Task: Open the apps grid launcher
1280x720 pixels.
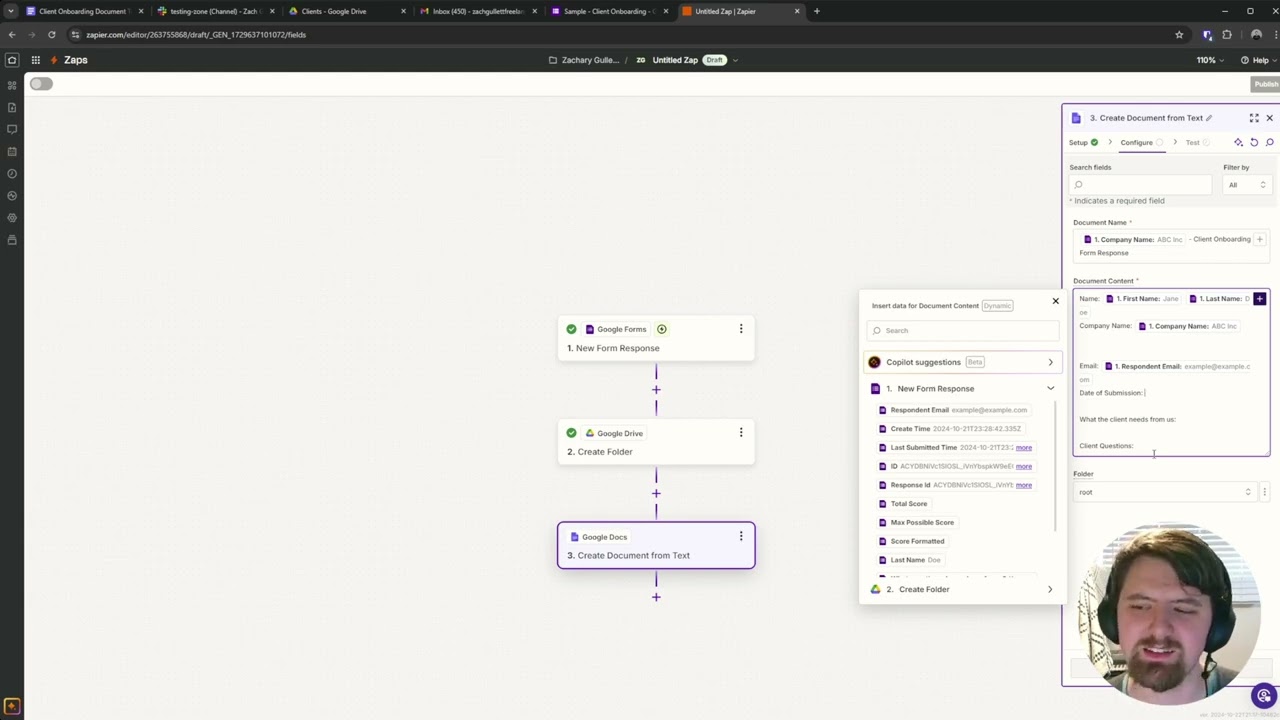Action: [35, 60]
